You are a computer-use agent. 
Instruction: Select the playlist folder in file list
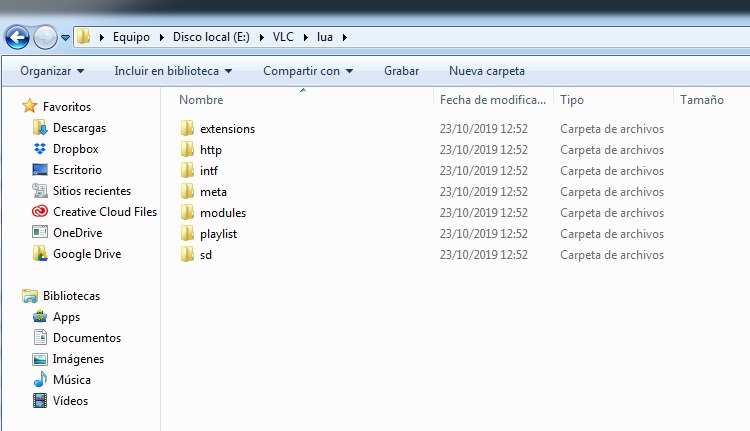(x=218, y=234)
